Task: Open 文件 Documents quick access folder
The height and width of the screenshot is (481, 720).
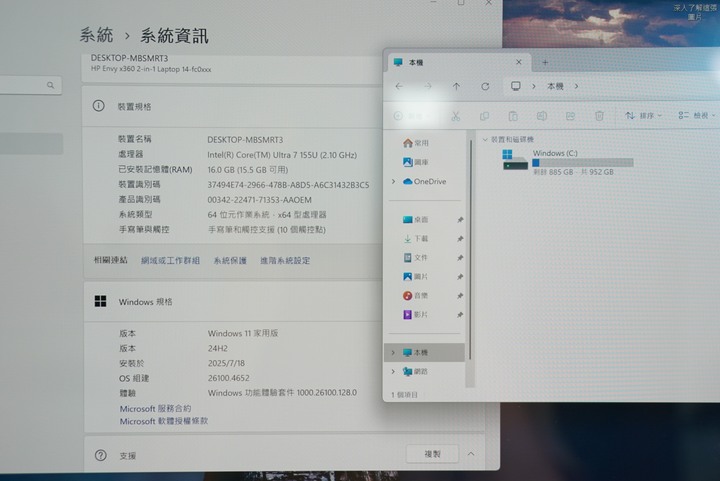Action: pos(415,257)
